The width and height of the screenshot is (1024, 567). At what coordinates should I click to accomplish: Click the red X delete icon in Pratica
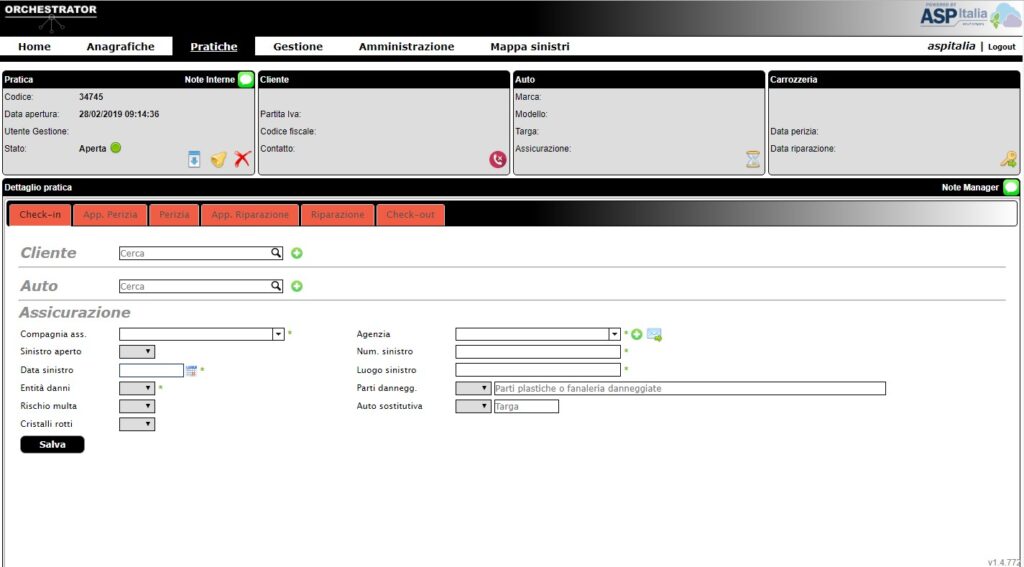(243, 159)
